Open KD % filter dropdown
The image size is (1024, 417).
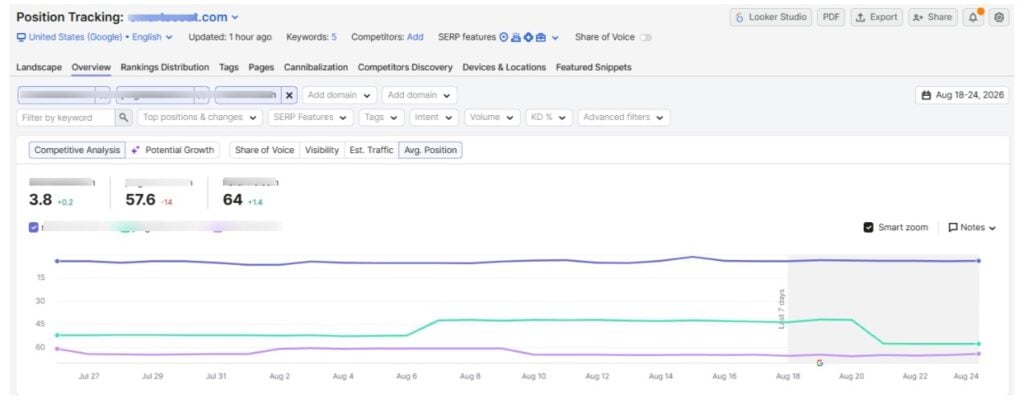click(x=549, y=117)
